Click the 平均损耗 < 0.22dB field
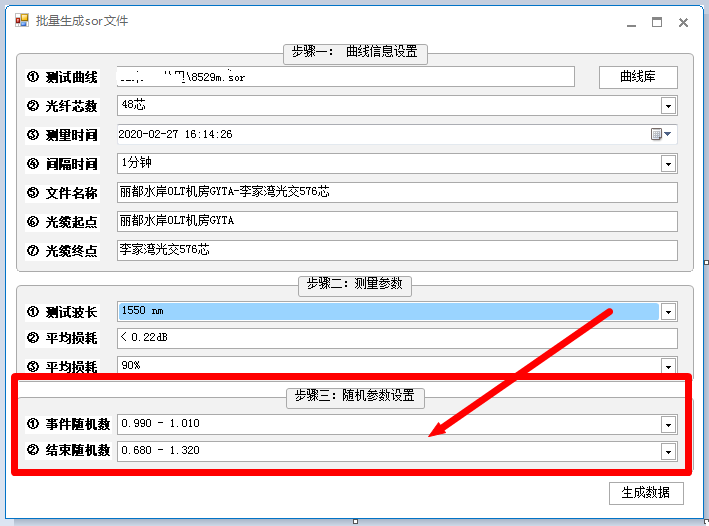Viewport: 709px width, 526px height. [x=397, y=338]
